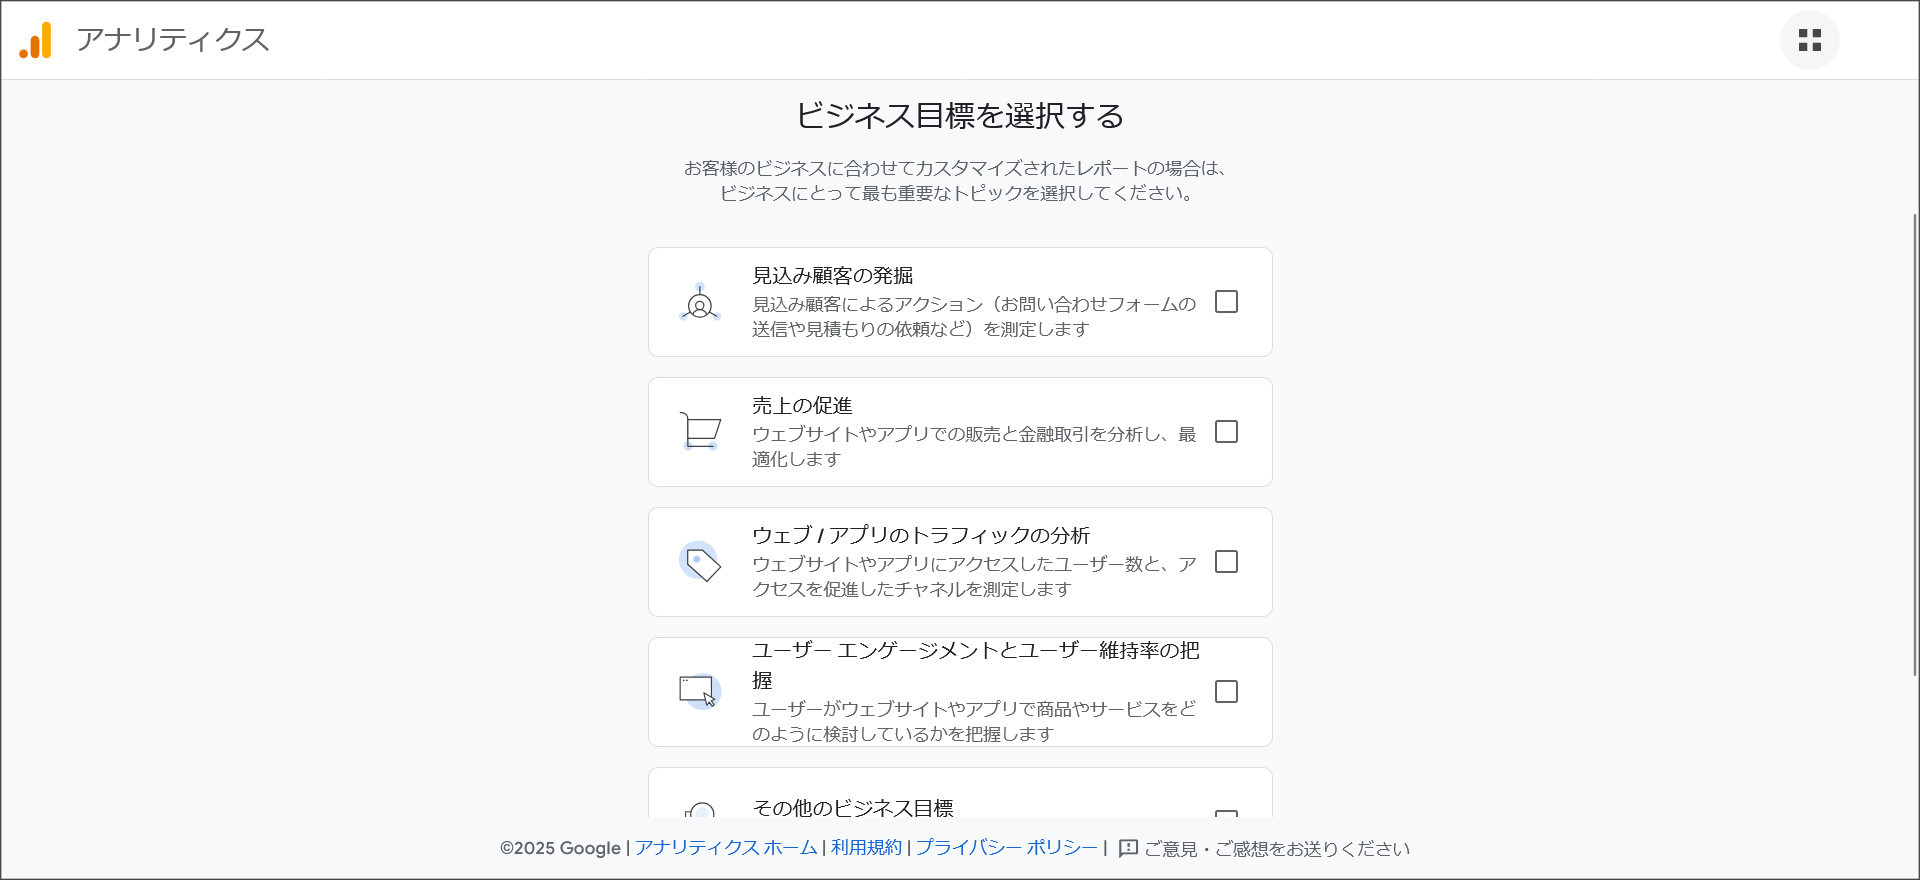Check the ユーザー エンゲージメント checkbox
Viewport: 1920px width, 880px height.
click(1226, 692)
